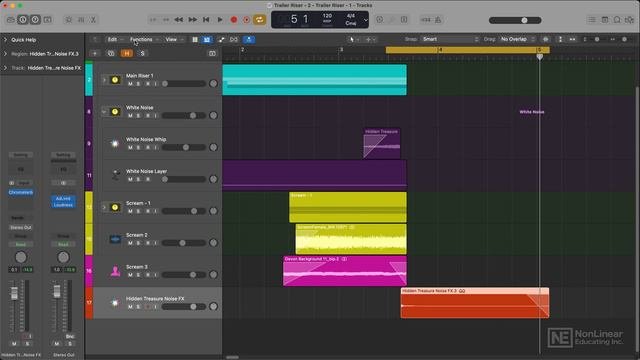Open the Library panel icon

(11, 20)
